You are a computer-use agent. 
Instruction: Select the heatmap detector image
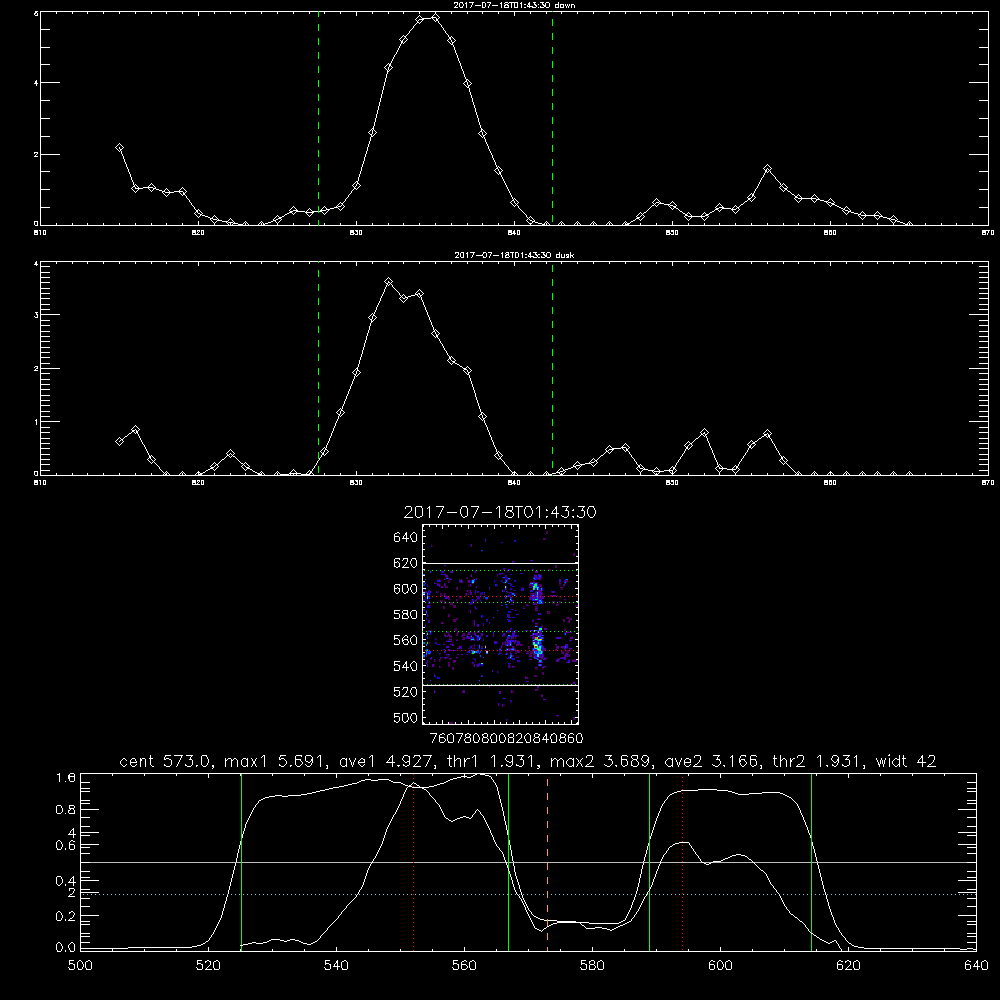tap(501, 624)
